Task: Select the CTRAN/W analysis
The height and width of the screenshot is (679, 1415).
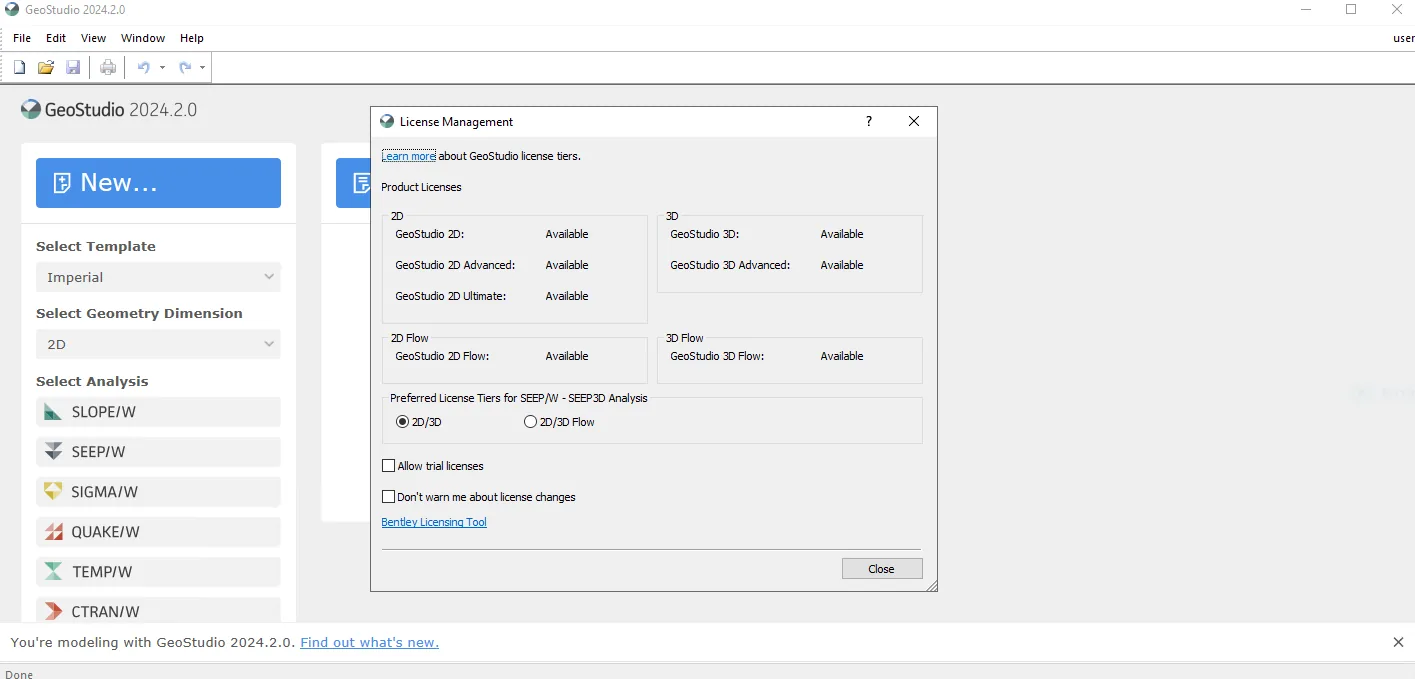Action: [x=158, y=611]
